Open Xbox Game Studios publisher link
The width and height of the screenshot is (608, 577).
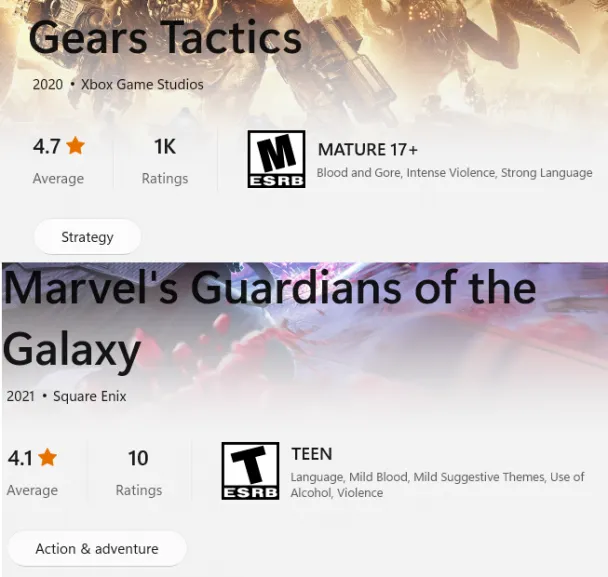142,84
